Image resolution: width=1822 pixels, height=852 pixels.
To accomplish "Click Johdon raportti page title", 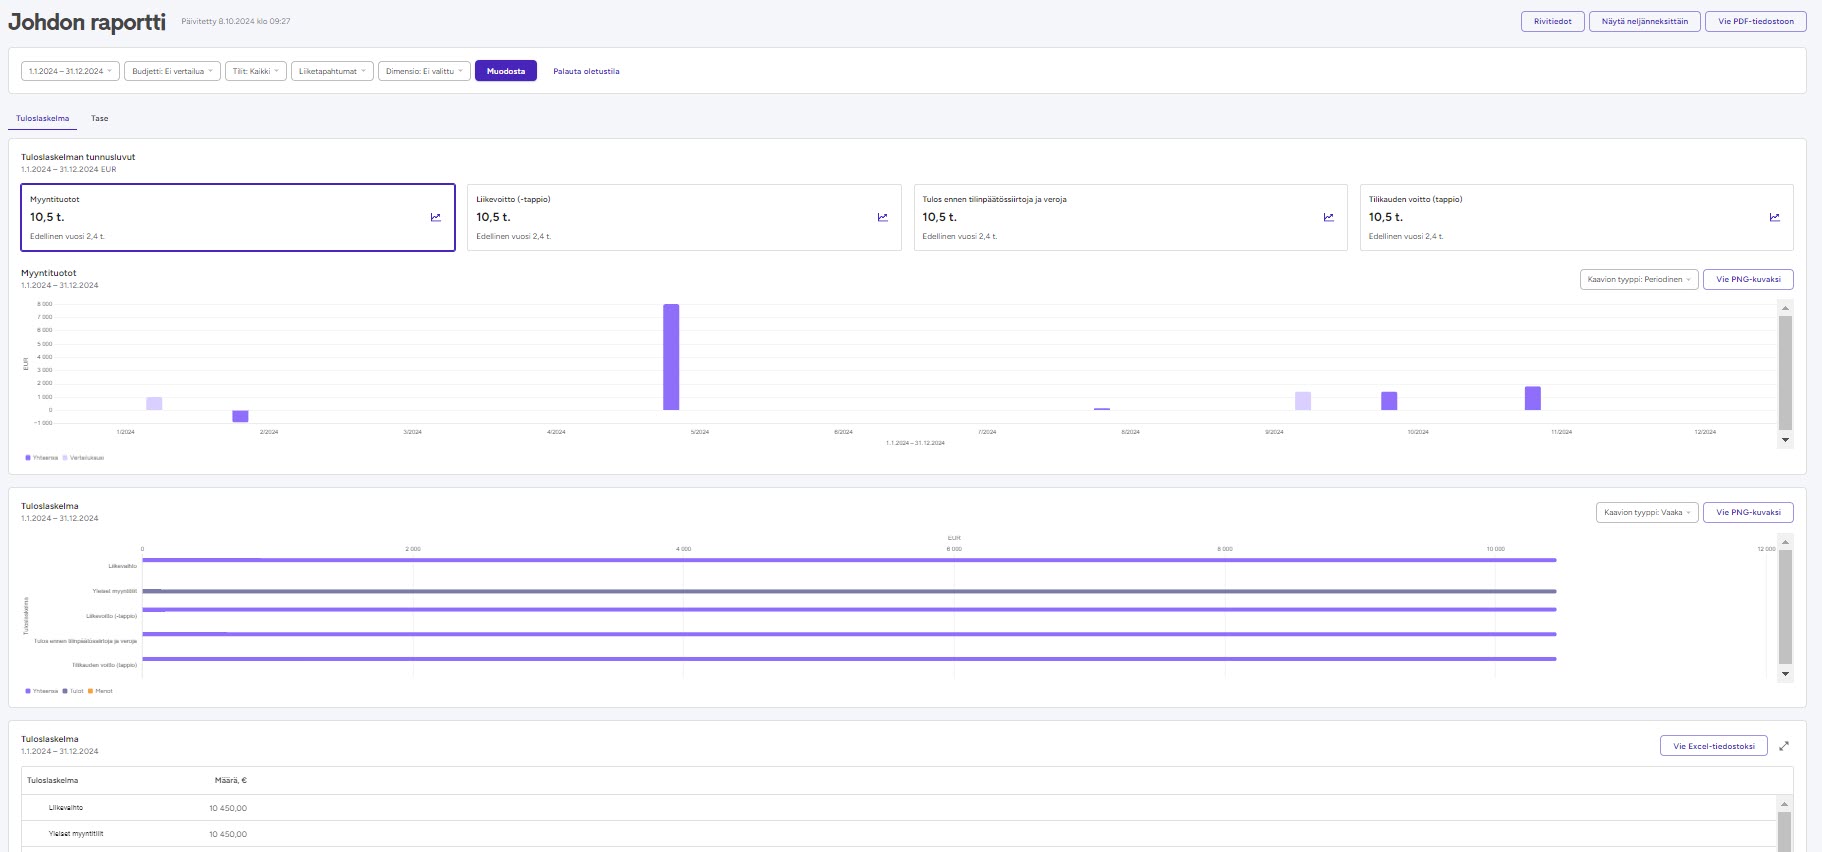I will pyautogui.click(x=87, y=22).
